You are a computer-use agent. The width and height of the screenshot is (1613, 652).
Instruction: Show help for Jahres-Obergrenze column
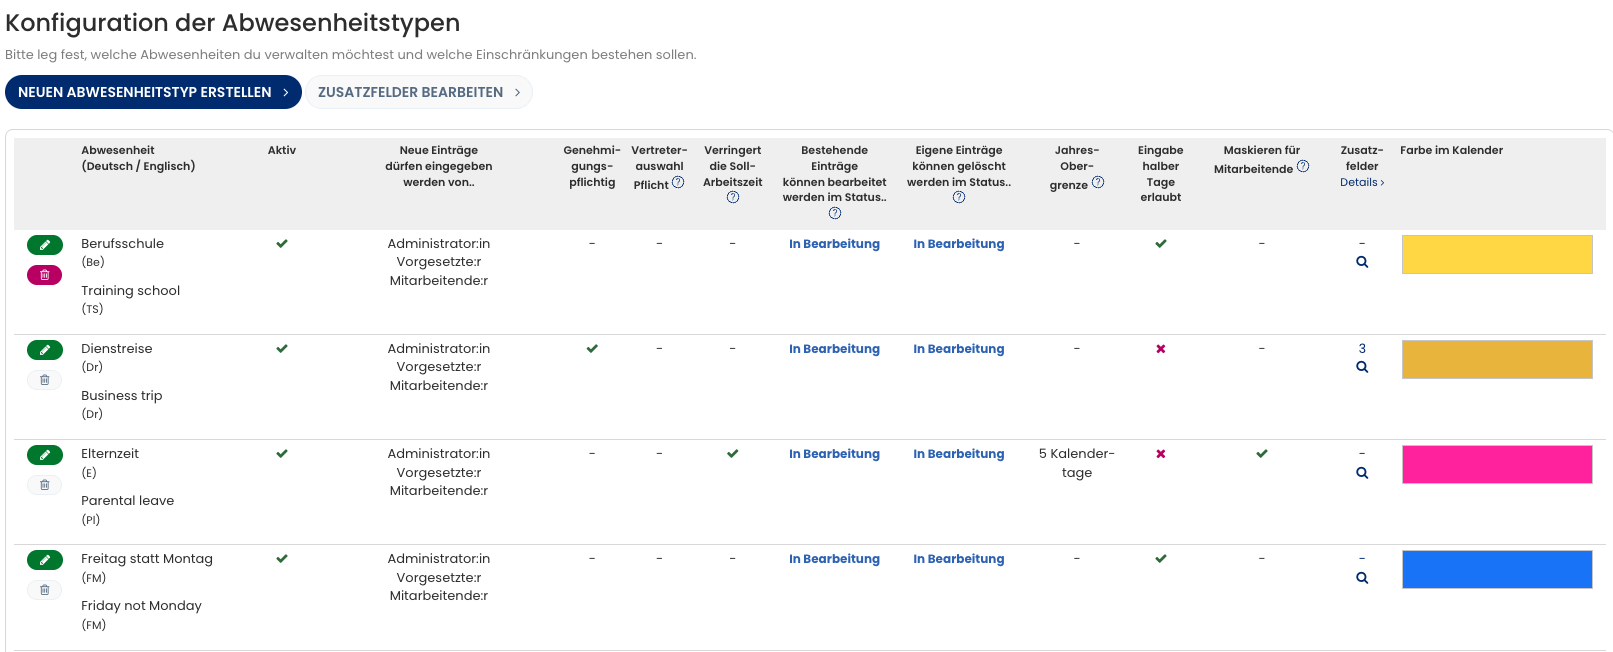pyautogui.click(x=1098, y=183)
